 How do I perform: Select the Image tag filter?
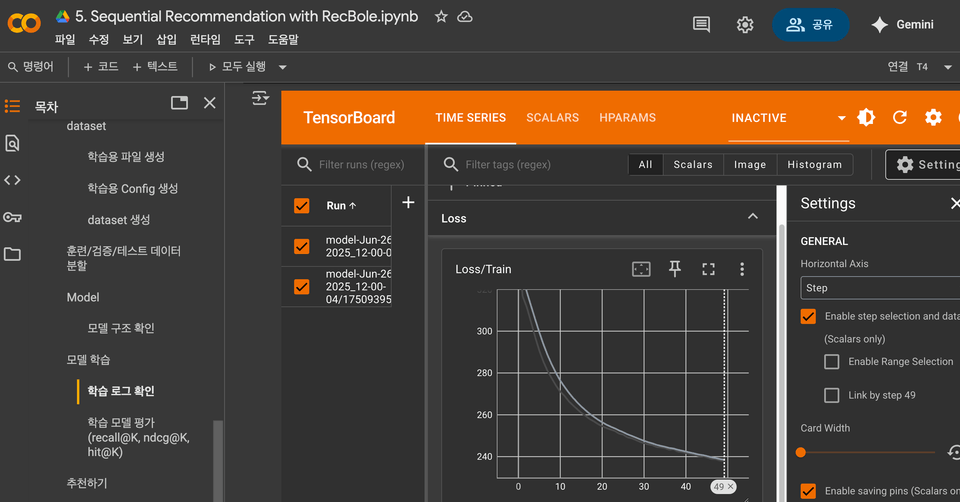(750, 165)
